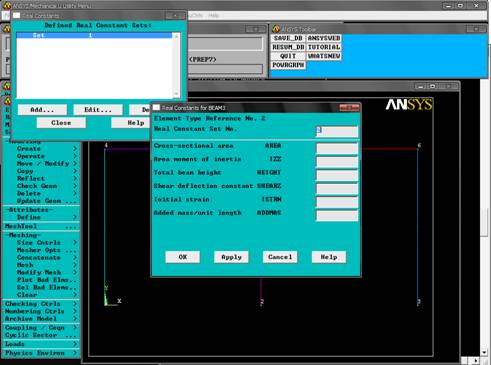Click the Initial strain ISTRN field
This screenshot has height=365, width=491.
click(337, 202)
